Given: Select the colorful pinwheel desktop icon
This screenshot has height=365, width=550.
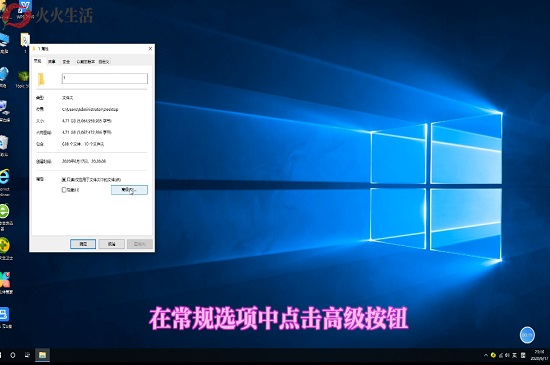Looking at the screenshot, I should point(6,283).
